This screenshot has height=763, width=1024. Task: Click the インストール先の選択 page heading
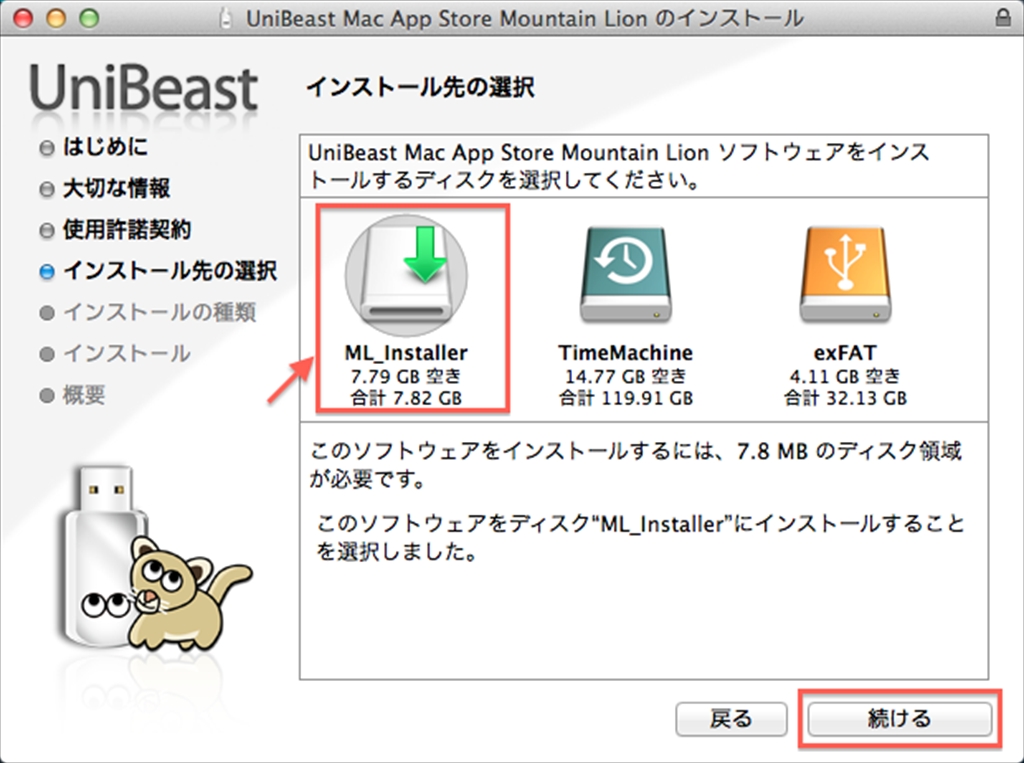coord(421,87)
